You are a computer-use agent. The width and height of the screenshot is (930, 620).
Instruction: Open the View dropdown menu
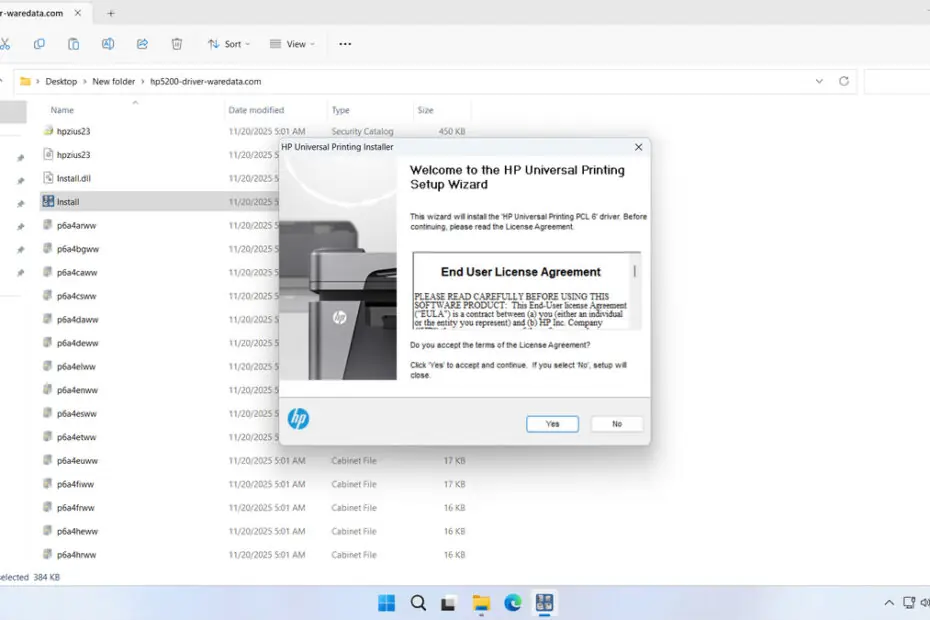point(290,44)
